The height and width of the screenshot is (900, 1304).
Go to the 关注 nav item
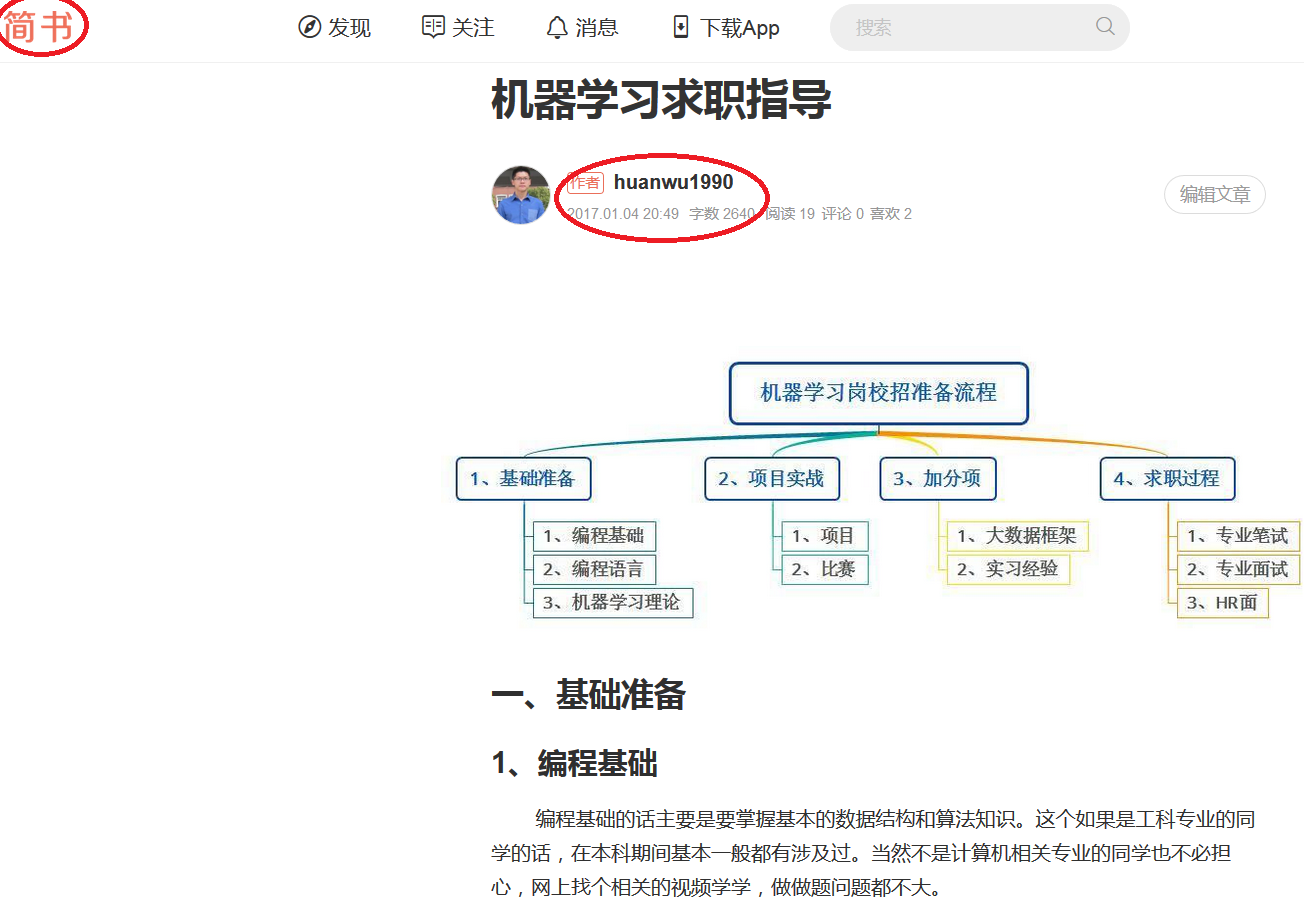pos(458,27)
